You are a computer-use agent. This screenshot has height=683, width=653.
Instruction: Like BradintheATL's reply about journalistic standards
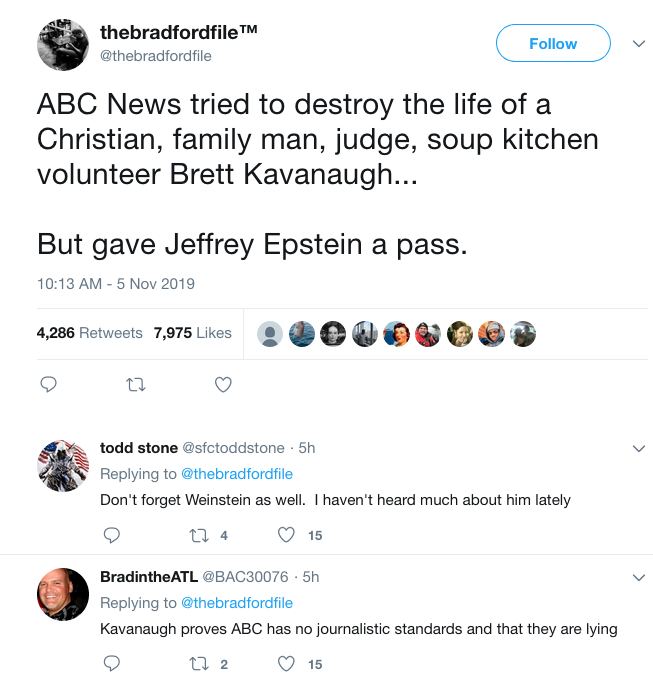point(286,663)
